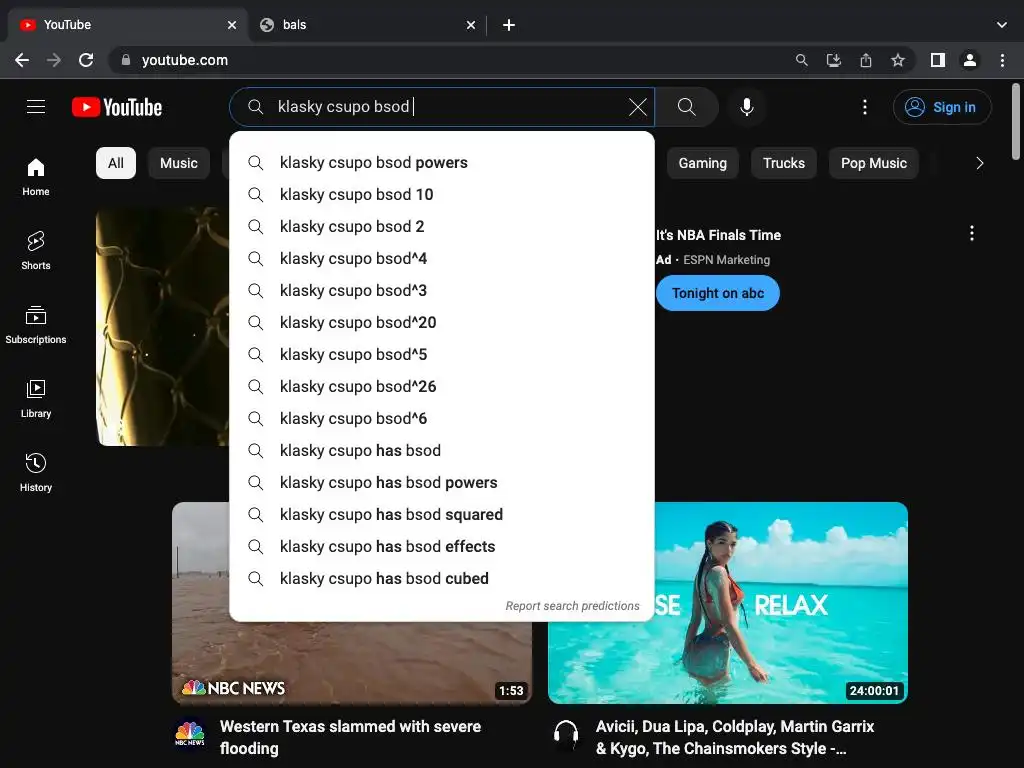The image size is (1024, 768).
Task: Click the youtube.com address bar
Action: (451, 60)
